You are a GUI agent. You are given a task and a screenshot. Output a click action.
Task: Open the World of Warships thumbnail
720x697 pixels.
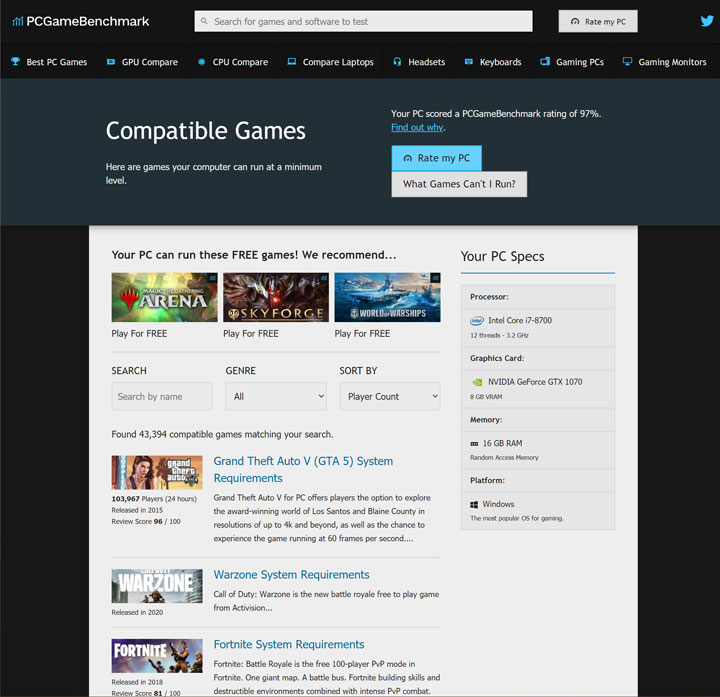click(x=388, y=298)
